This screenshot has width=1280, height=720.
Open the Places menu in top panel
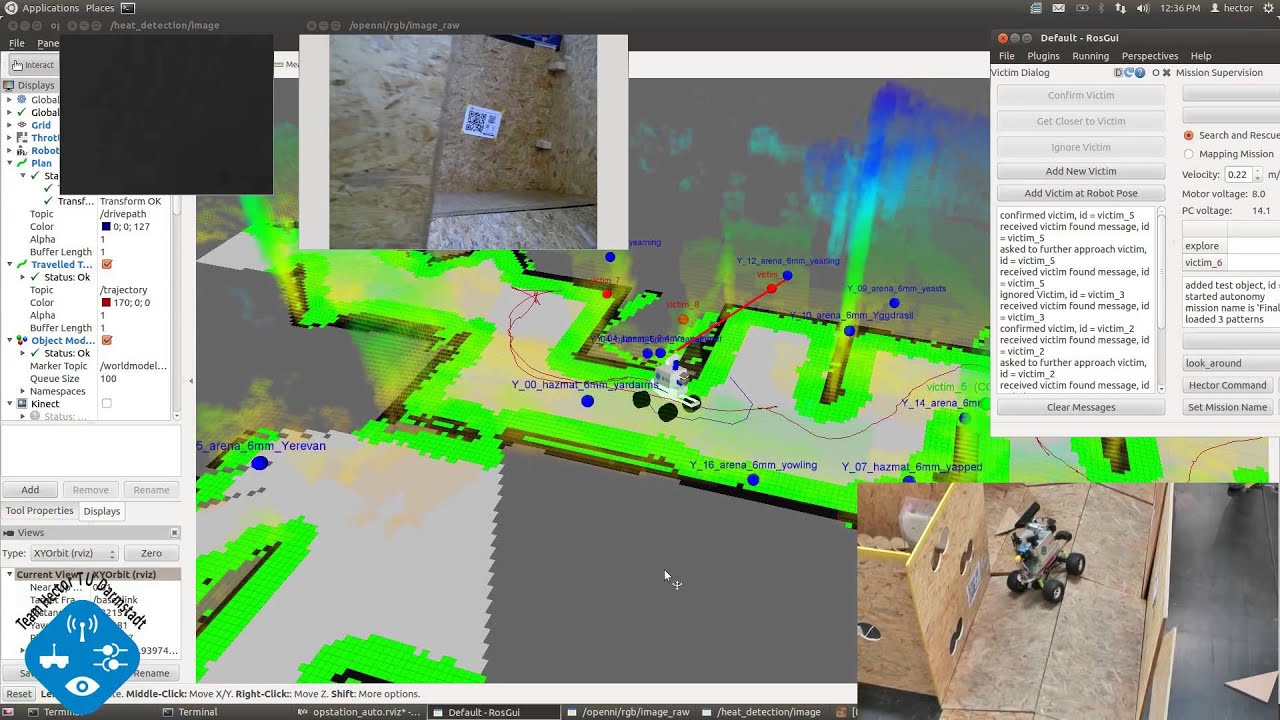click(100, 8)
